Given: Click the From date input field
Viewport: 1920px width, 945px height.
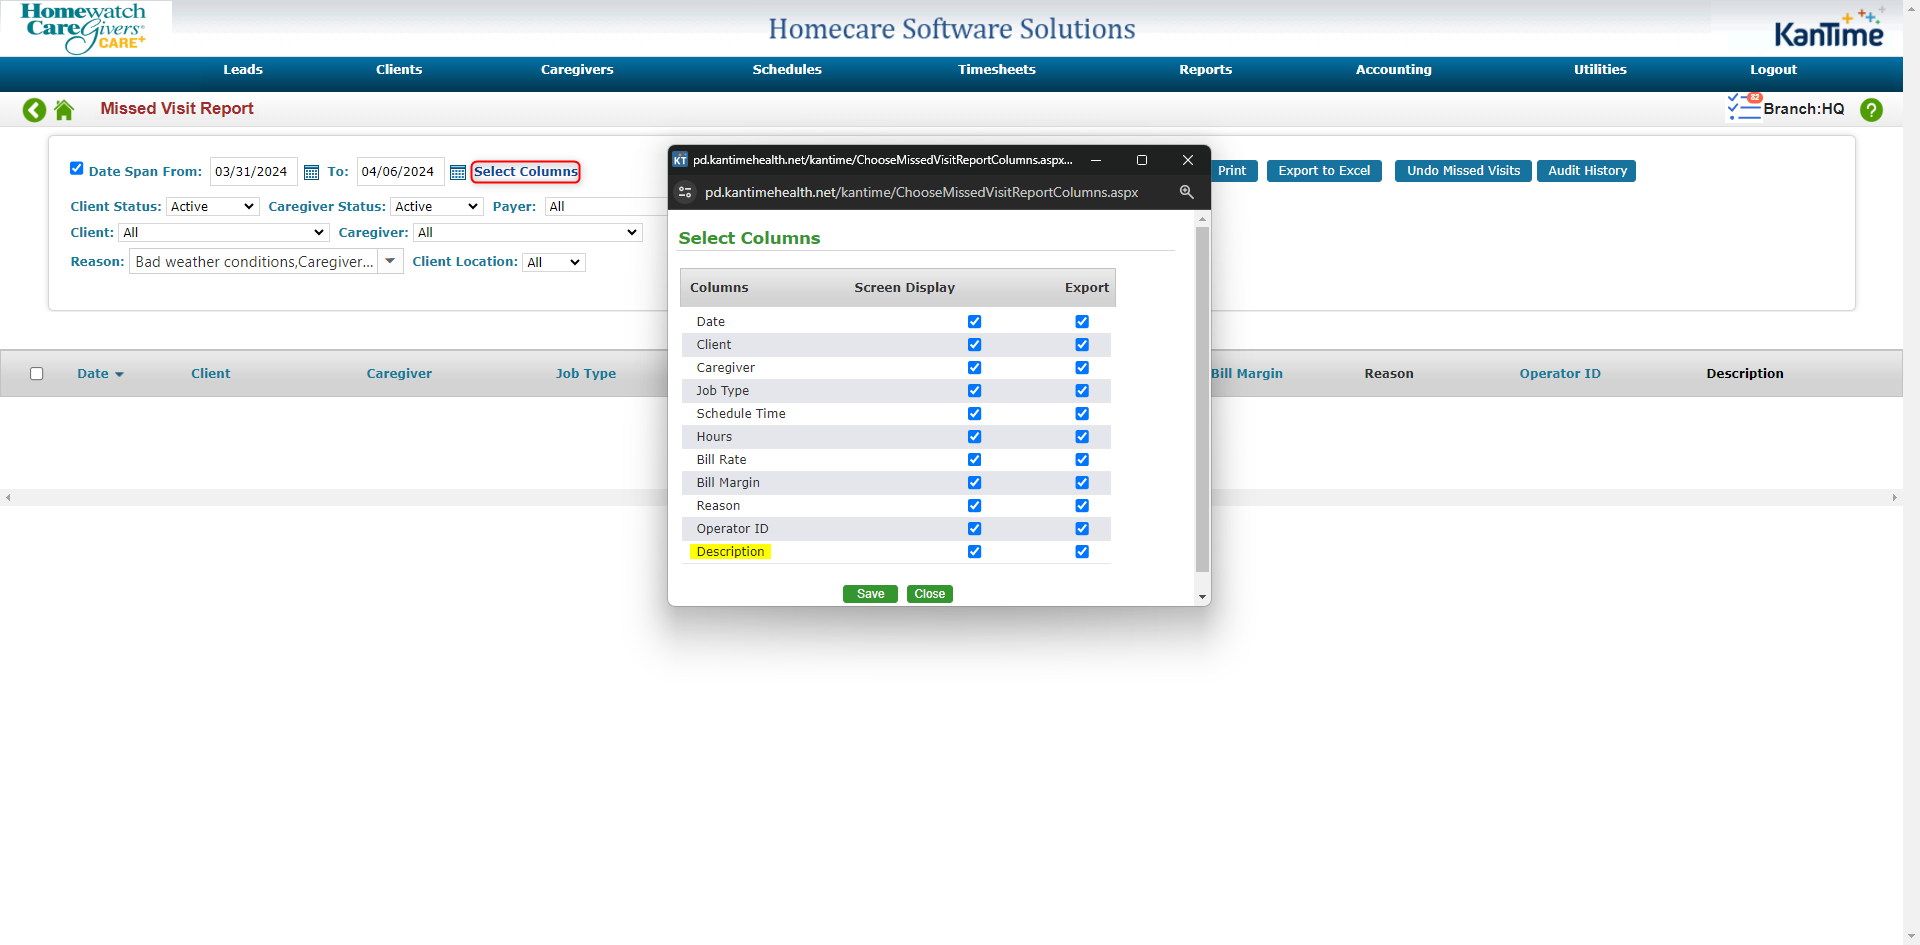Looking at the screenshot, I should tap(252, 172).
